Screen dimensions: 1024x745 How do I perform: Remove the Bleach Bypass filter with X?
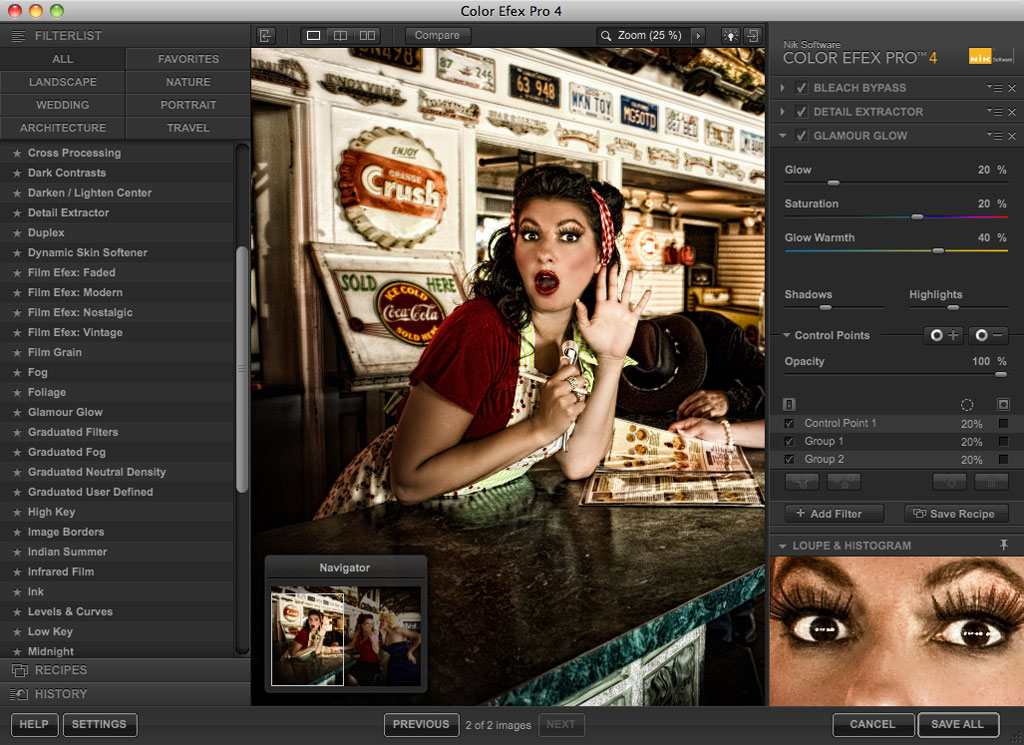[1012, 88]
